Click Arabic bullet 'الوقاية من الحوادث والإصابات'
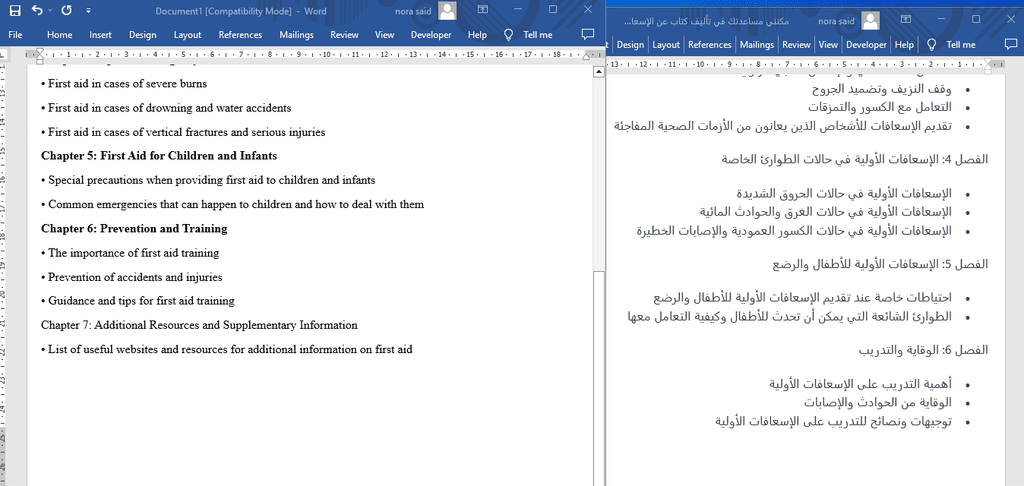The width and height of the screenshot is (1024, 486). coord(878,402)
